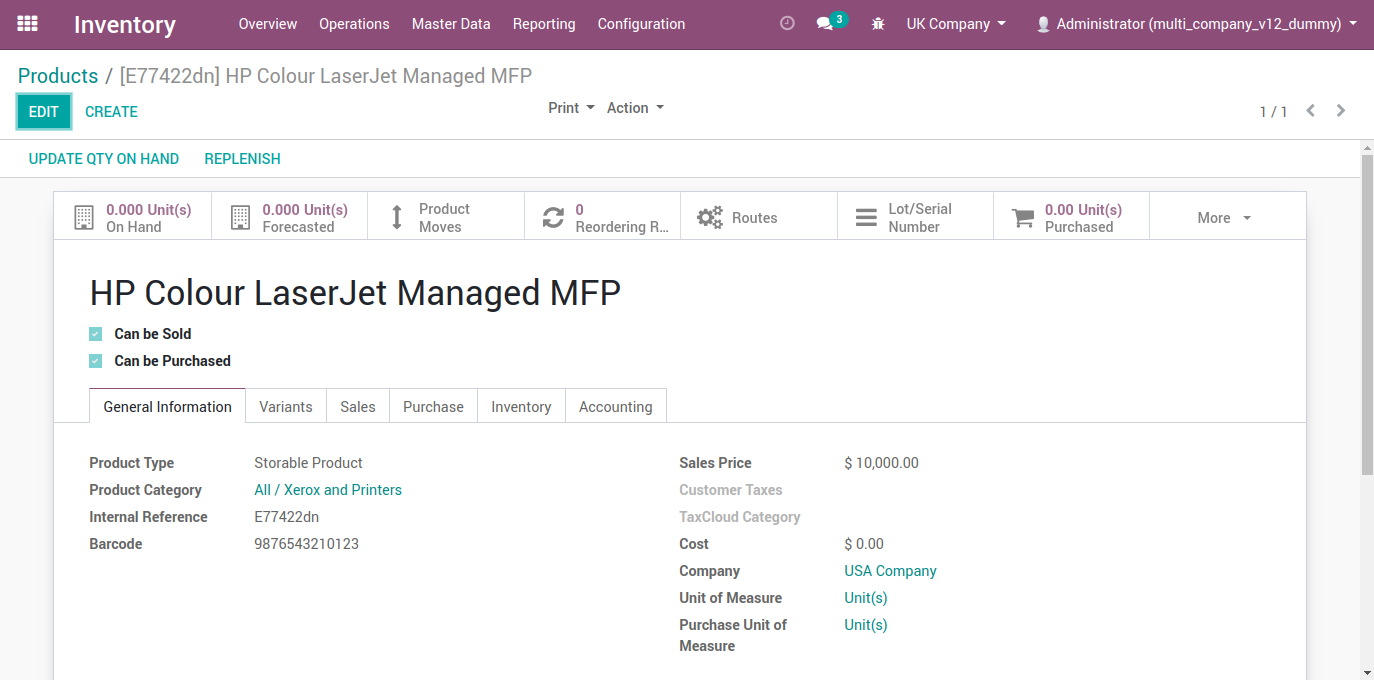Screen dimensions: 1374x680
Task: Click the Replenish button
Action: pos(243,159)
